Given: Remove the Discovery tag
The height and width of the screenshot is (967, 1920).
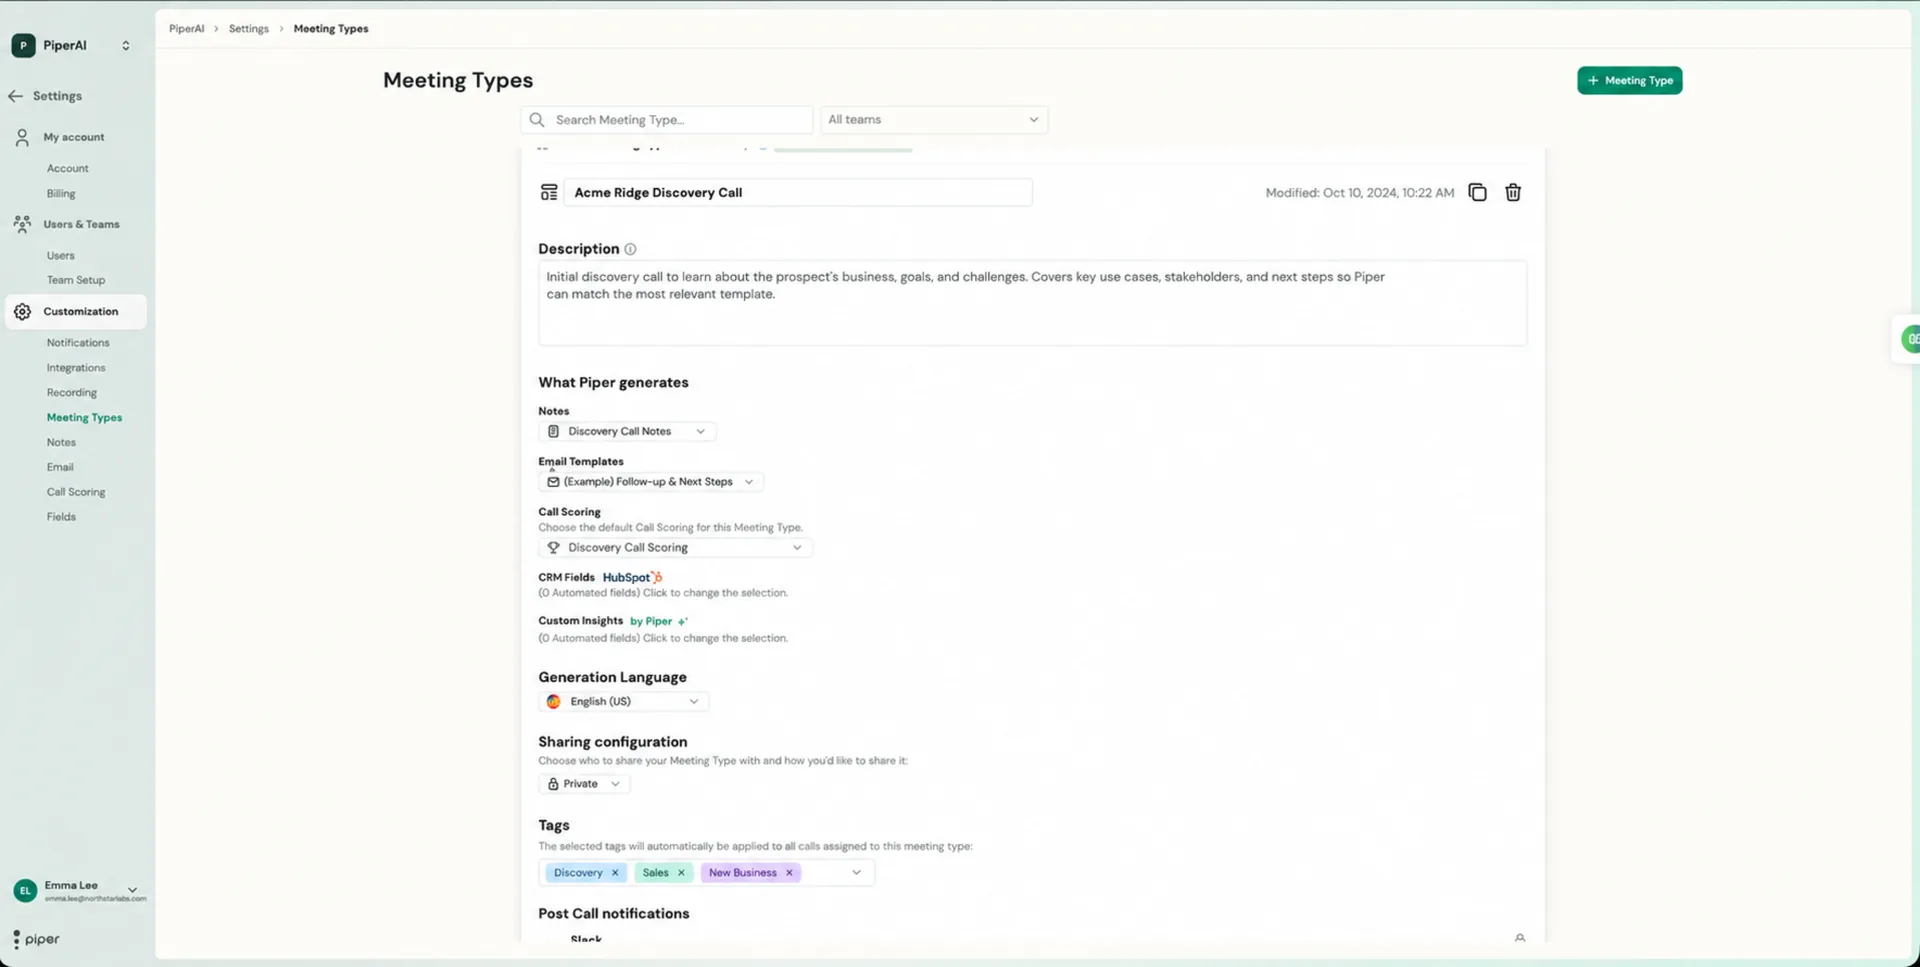Looking at the screenshot, I should click(x=615, y=873).
